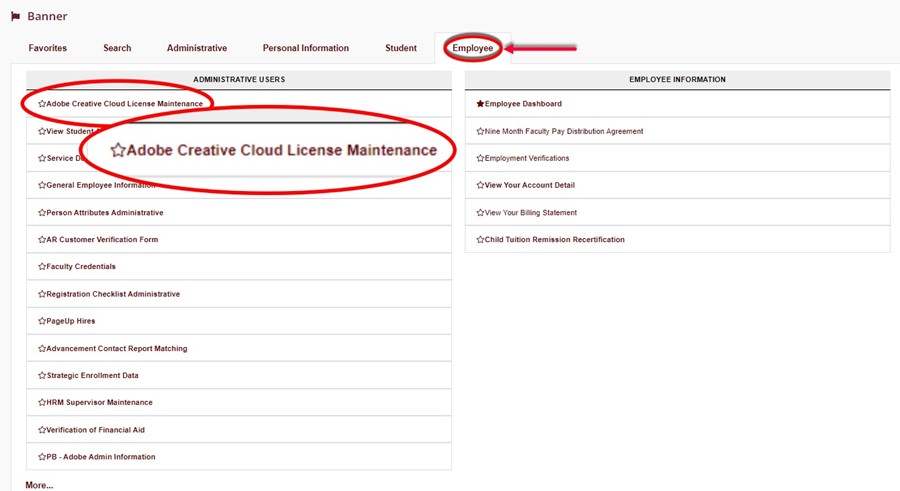Open View Your Billing Statement

pos(531,212)
